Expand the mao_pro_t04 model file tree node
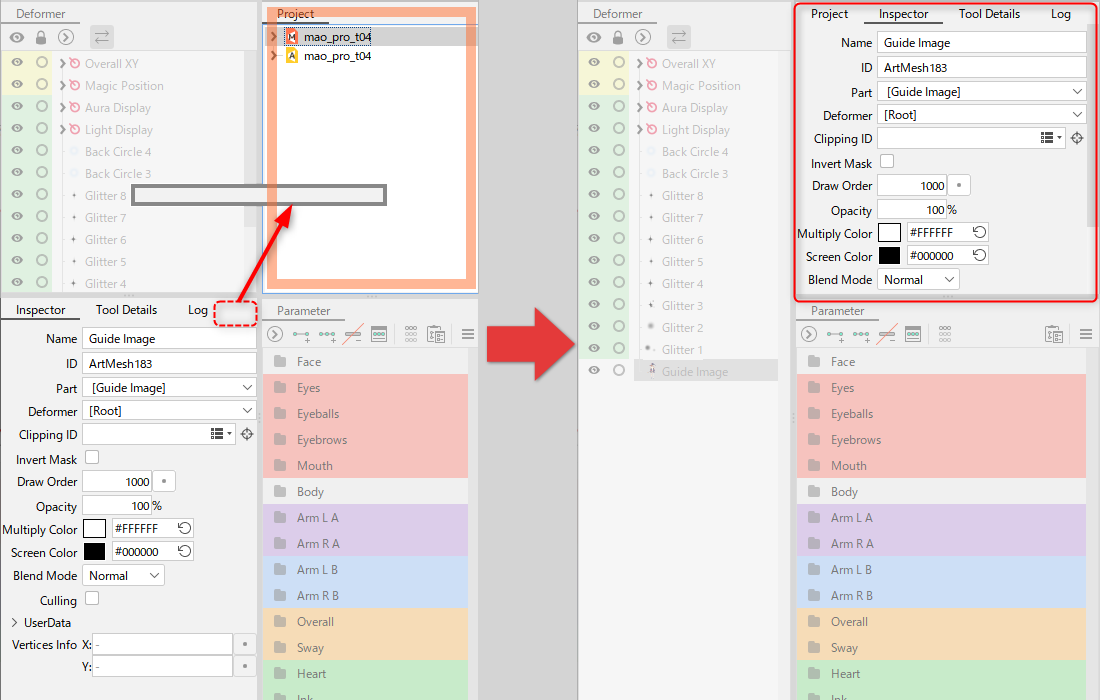 pyautogui.click(x=273, y=36)
